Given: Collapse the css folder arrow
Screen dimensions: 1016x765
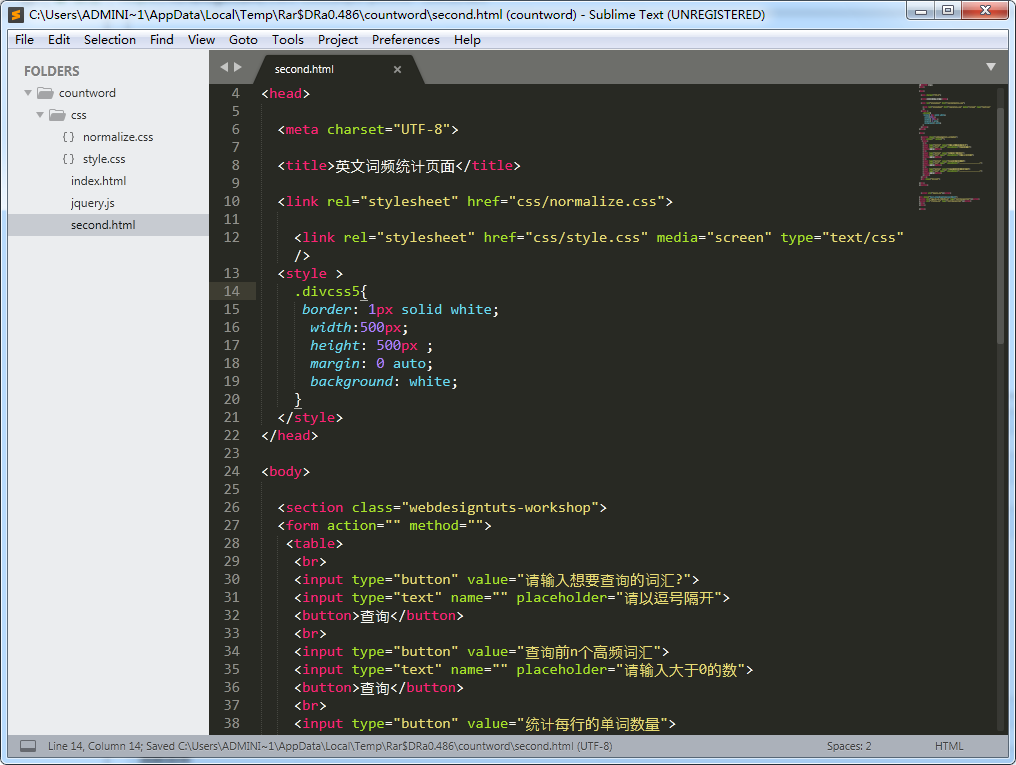Looking at the screenshot, I should point(40,115).
